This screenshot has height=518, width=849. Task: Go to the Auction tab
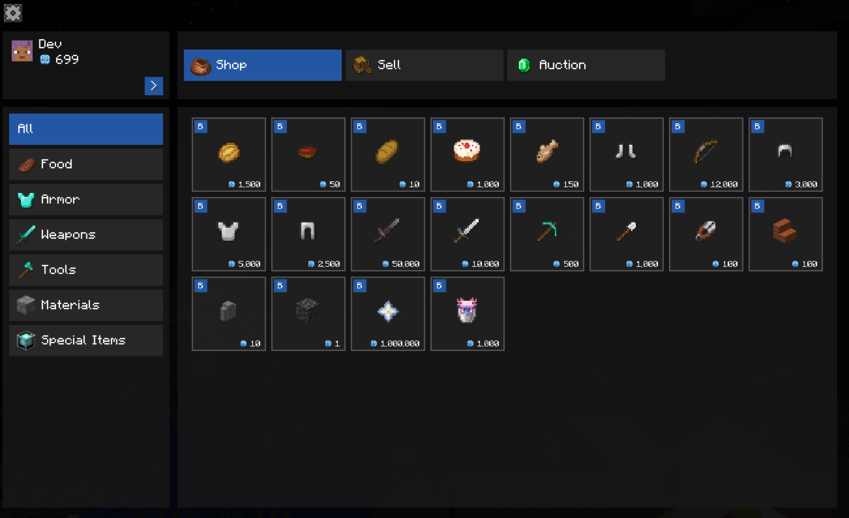(586, 65)
